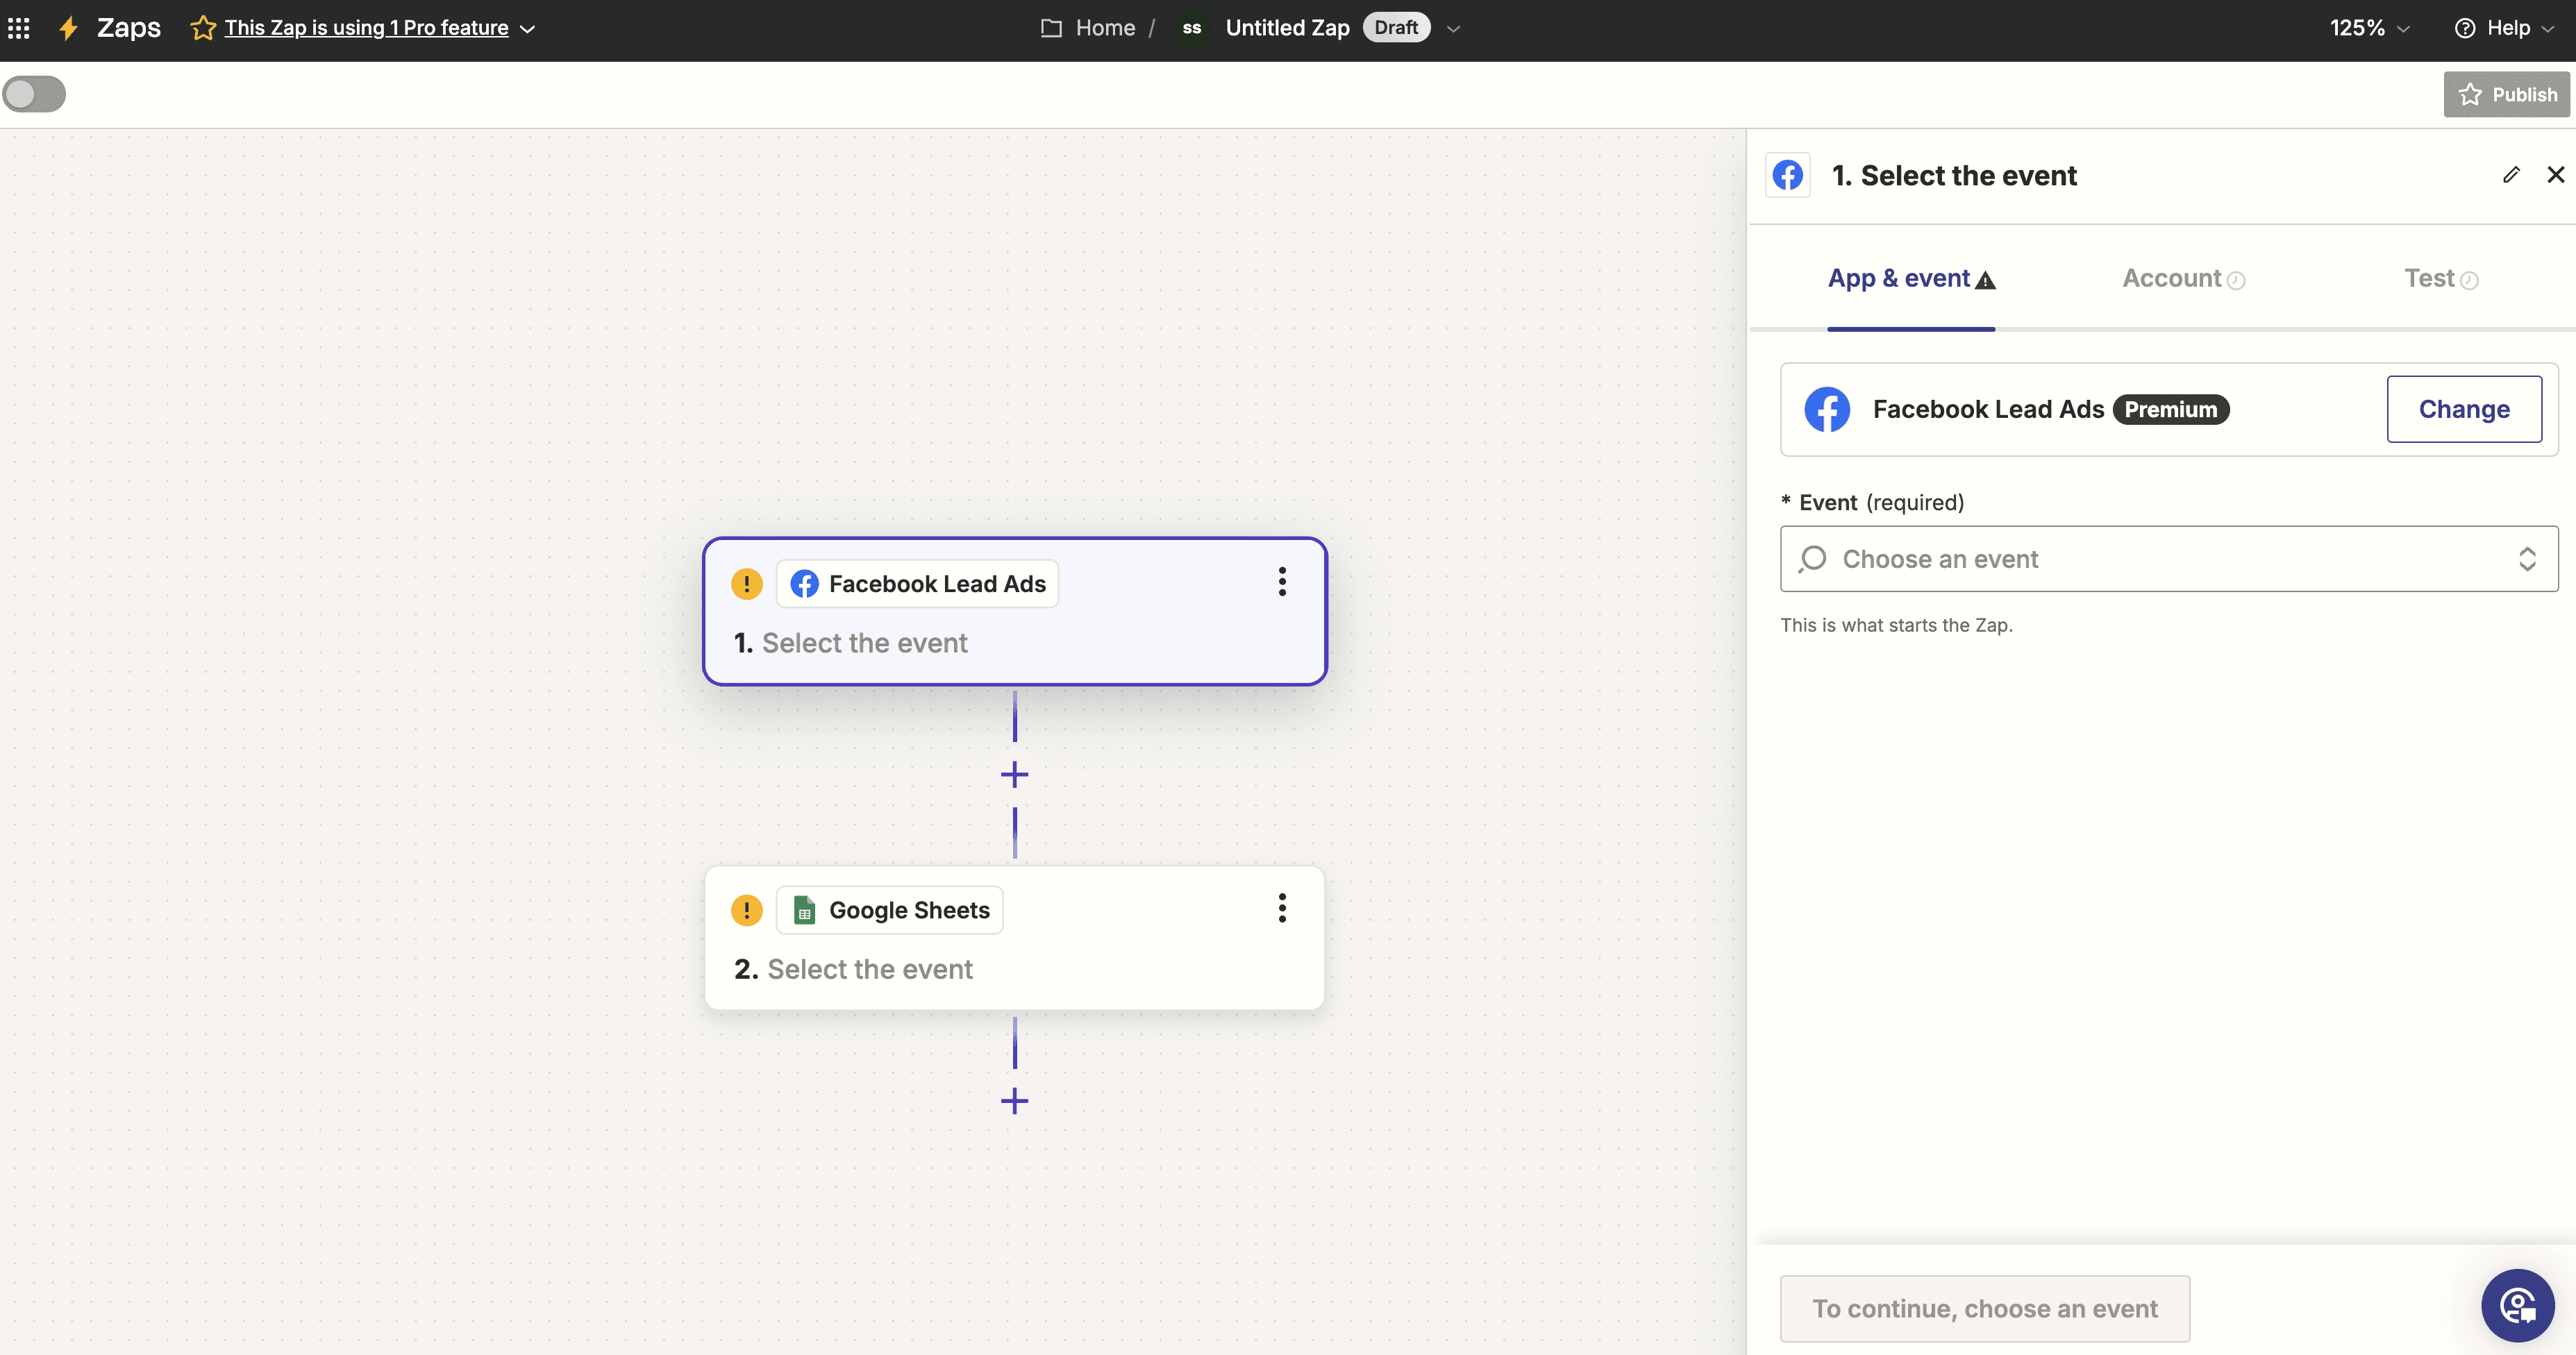
Task: Click Facebook Lead Ads app chip in step 1
Action: [917, 584]
